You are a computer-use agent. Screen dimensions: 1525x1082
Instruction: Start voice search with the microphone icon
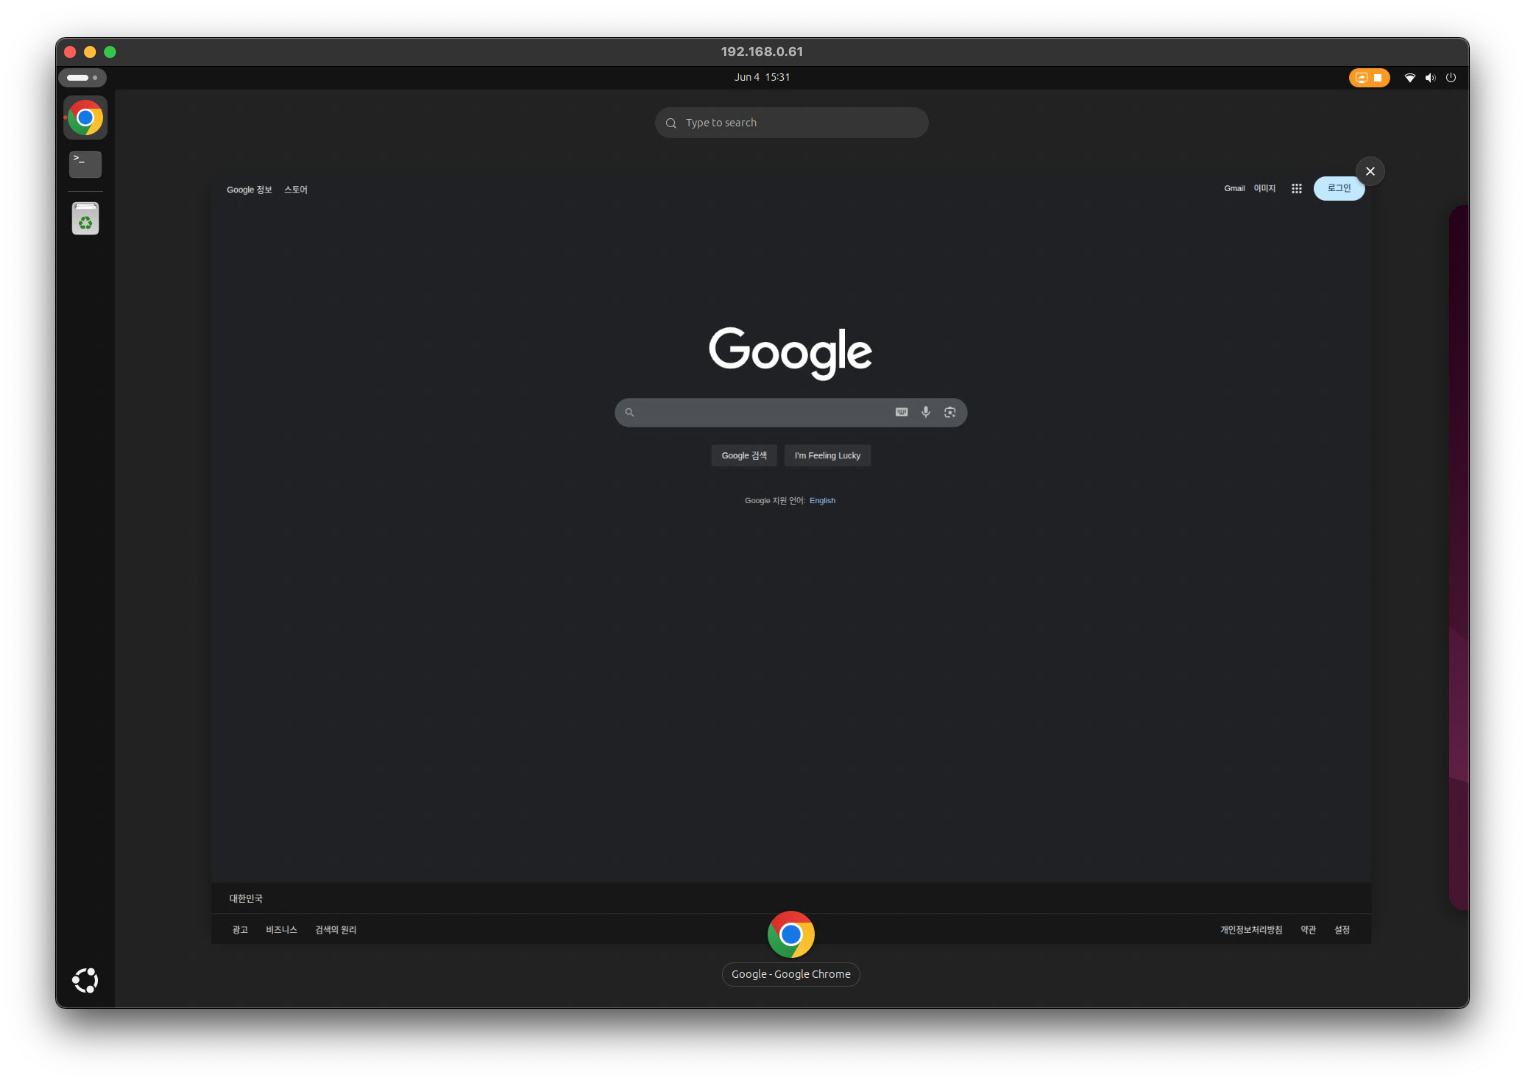point(926,412)
